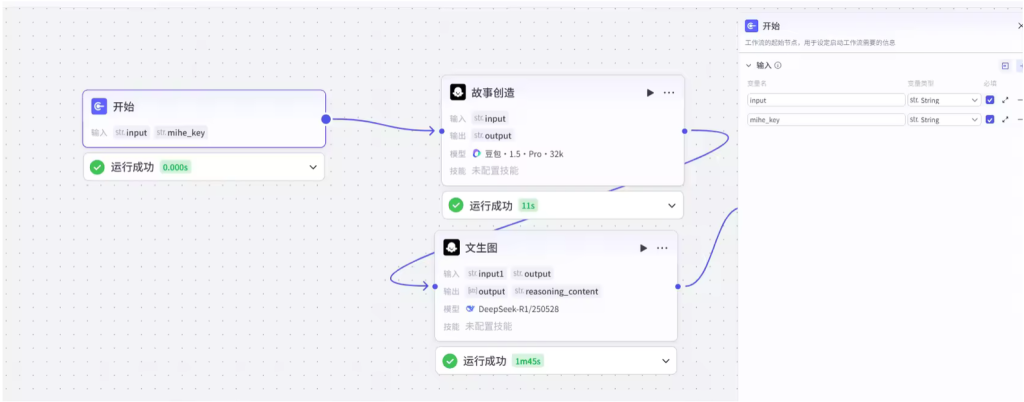Click the import icon in 输入 section
The height and width of the screenshot is (402, 1024).
[x=1005, y=66]
